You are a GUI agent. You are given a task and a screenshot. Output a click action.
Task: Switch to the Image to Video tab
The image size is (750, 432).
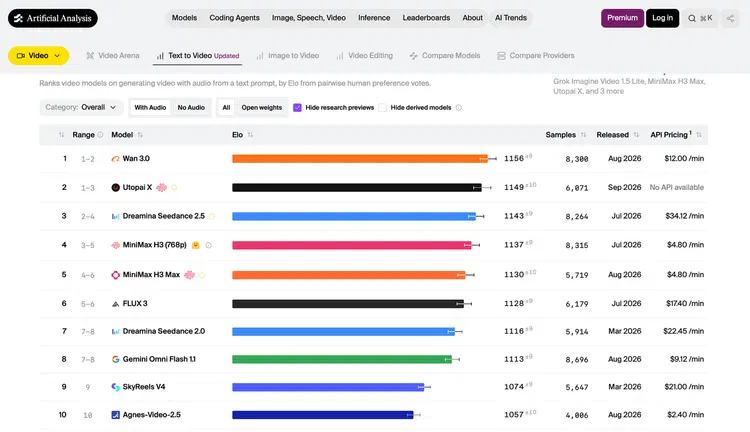(x=287, y=55)
